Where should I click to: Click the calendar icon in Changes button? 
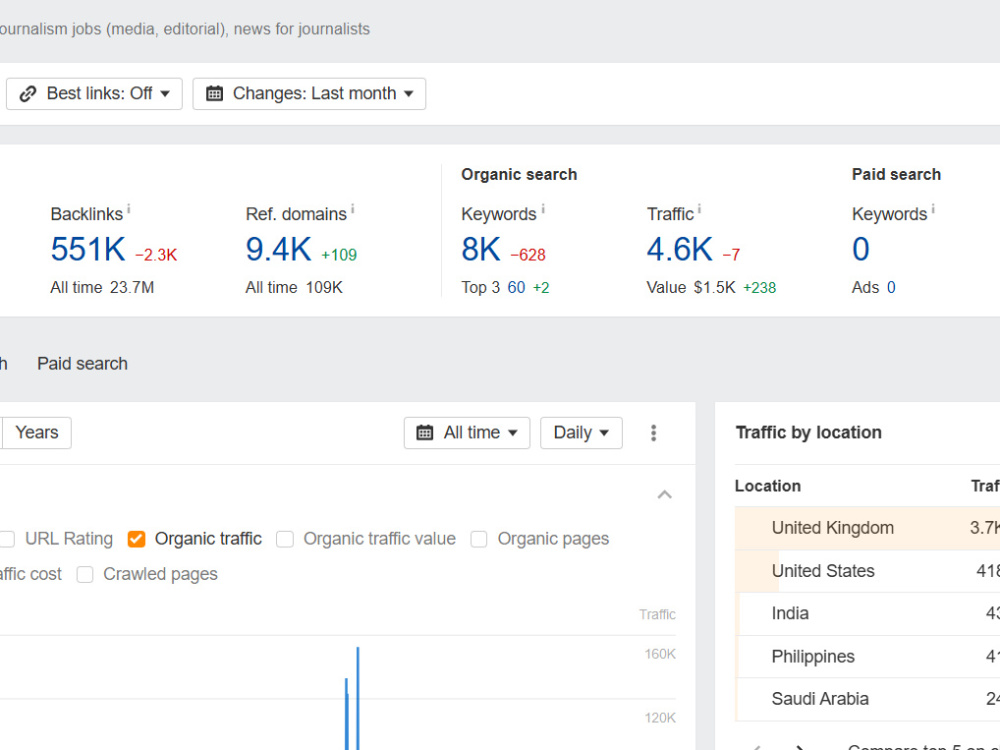214,94
